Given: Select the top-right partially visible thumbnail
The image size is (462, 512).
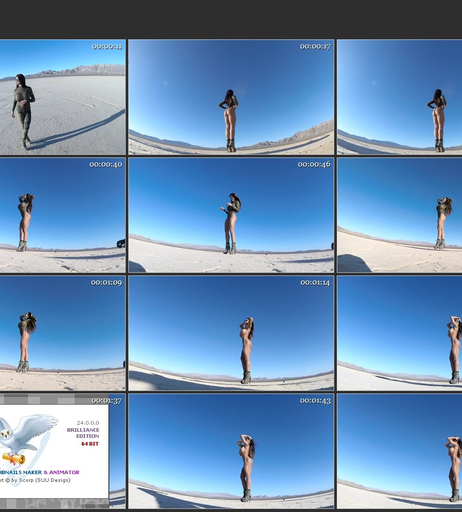Looking at the screenshot, I should point(400,97).
